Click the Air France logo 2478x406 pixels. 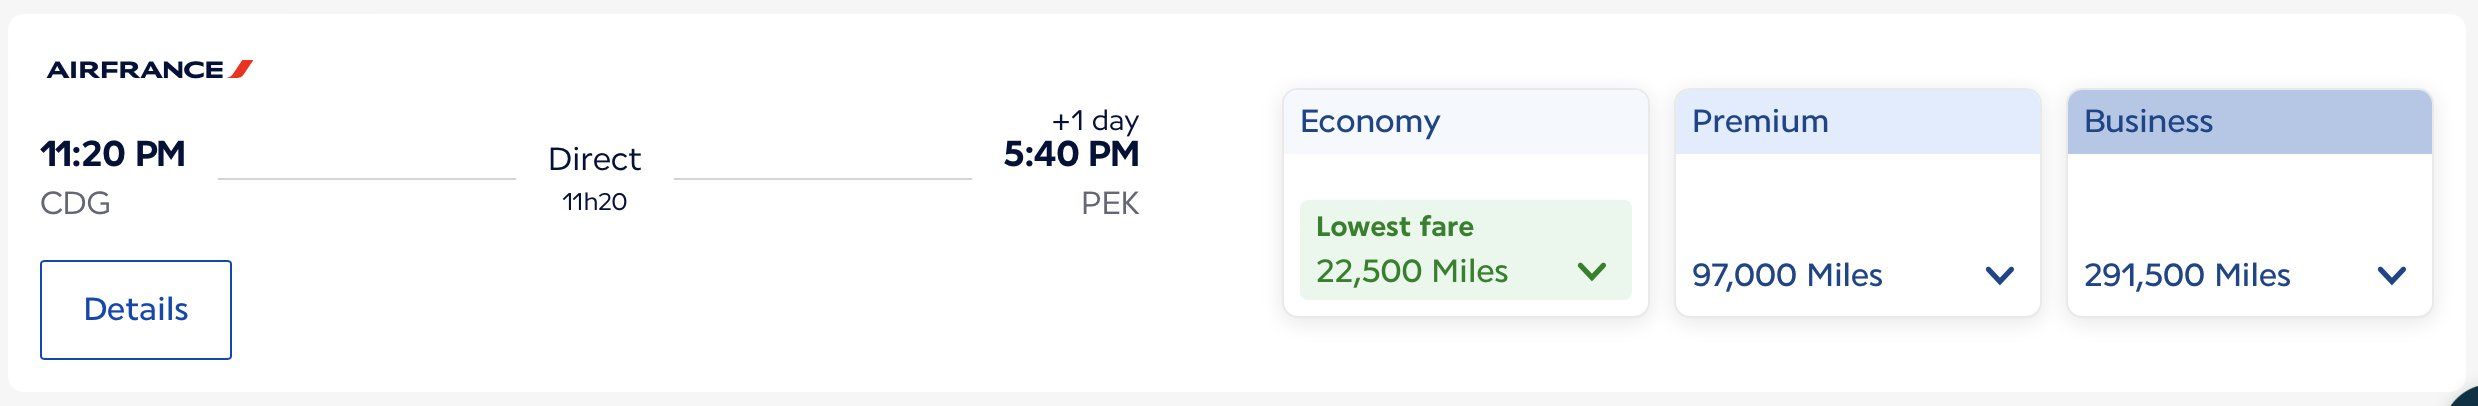pyautogui.click(x=150, y=69)
